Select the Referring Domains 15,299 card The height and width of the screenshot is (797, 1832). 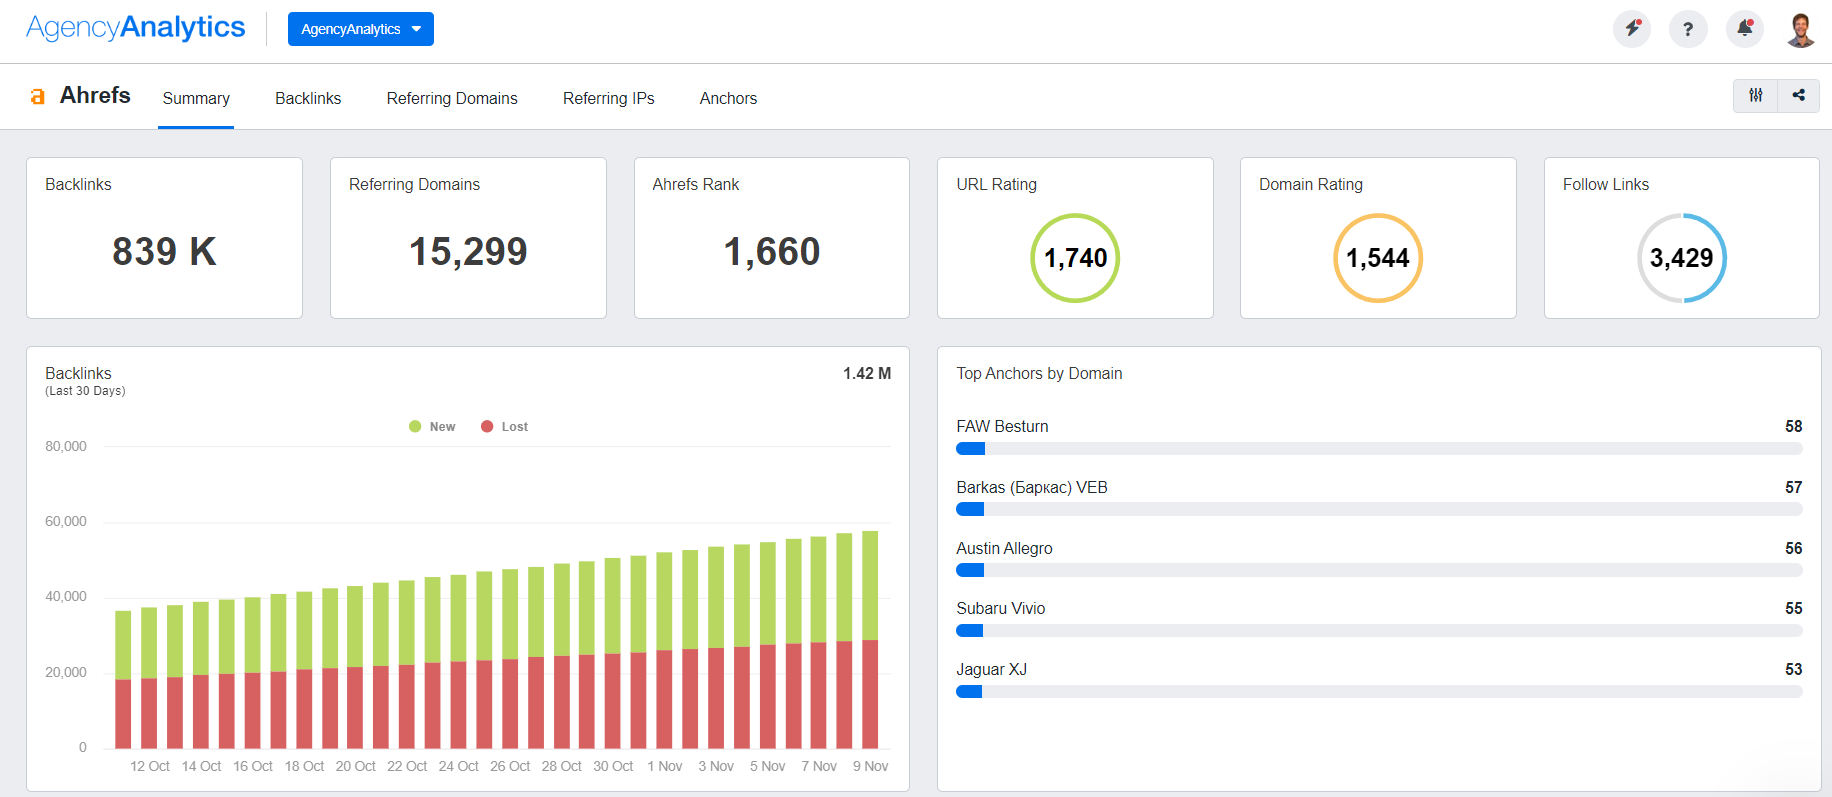click(x=468, y=238)
